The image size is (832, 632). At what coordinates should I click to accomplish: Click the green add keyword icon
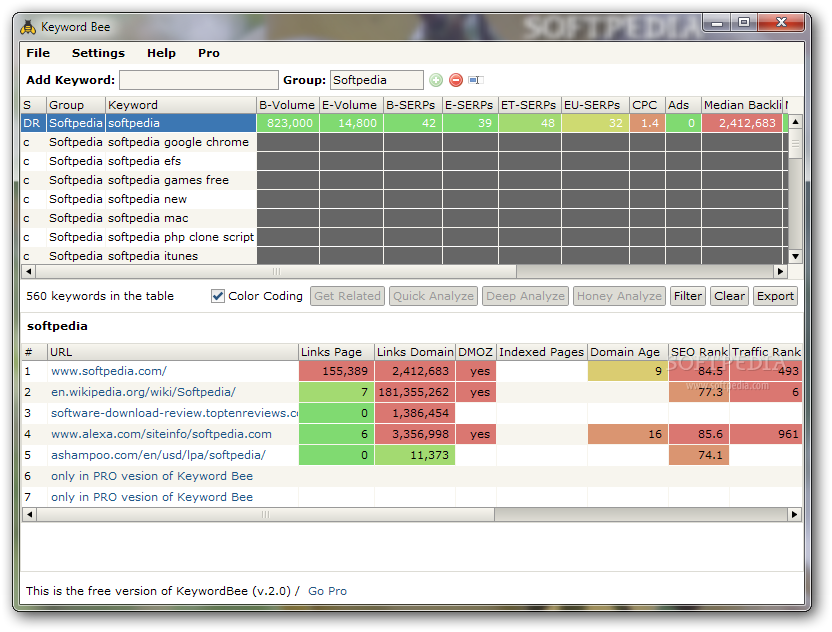436,80
